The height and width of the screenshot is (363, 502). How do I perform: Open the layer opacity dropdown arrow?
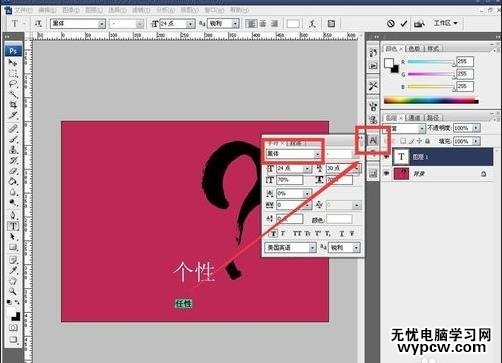click(476, 128)
